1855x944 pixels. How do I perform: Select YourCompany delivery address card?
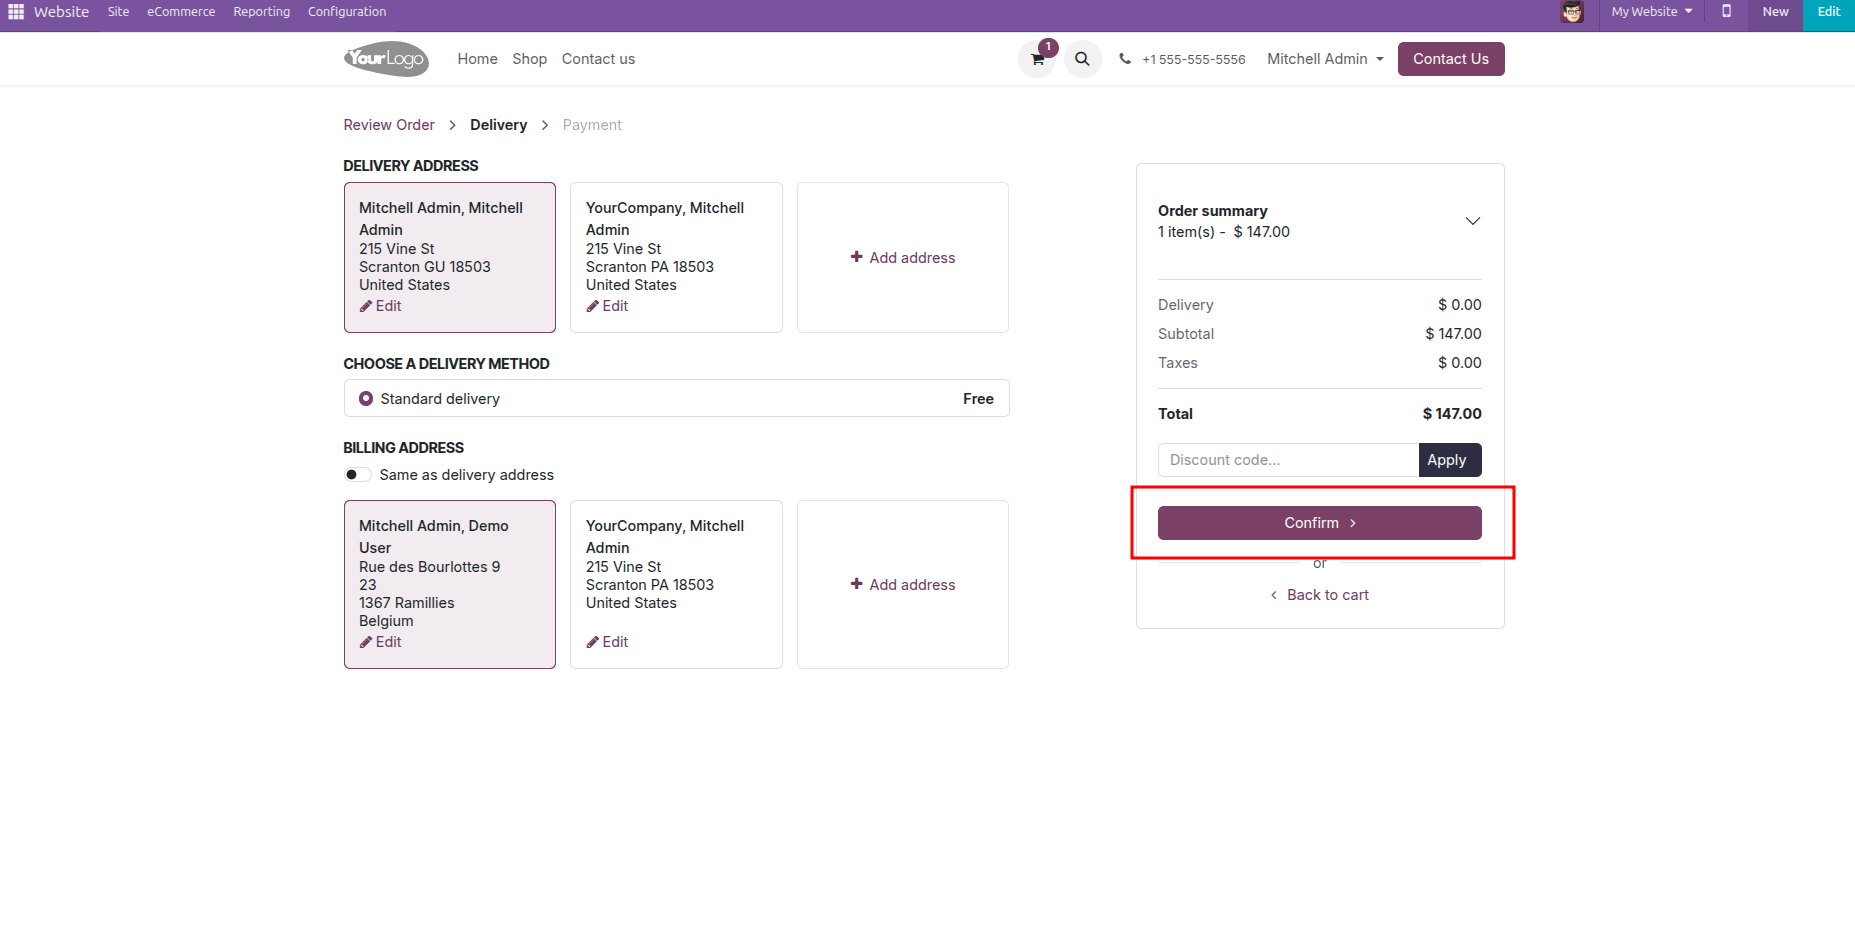pos(676,257)
